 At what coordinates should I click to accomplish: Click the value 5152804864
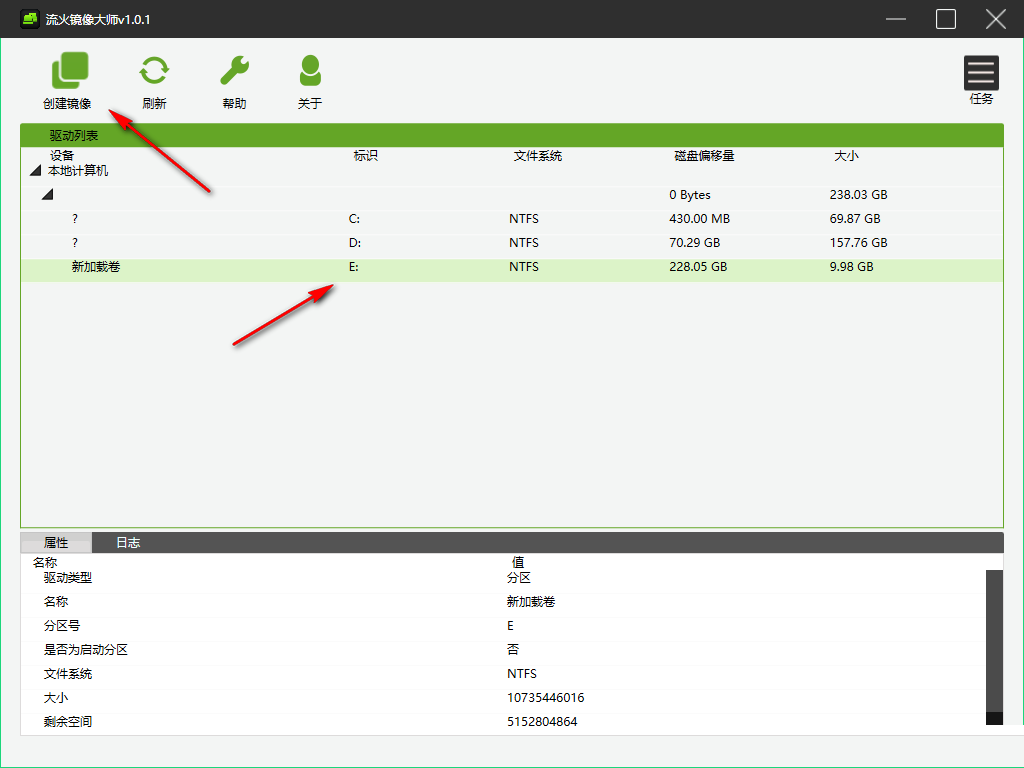(542, 722)
